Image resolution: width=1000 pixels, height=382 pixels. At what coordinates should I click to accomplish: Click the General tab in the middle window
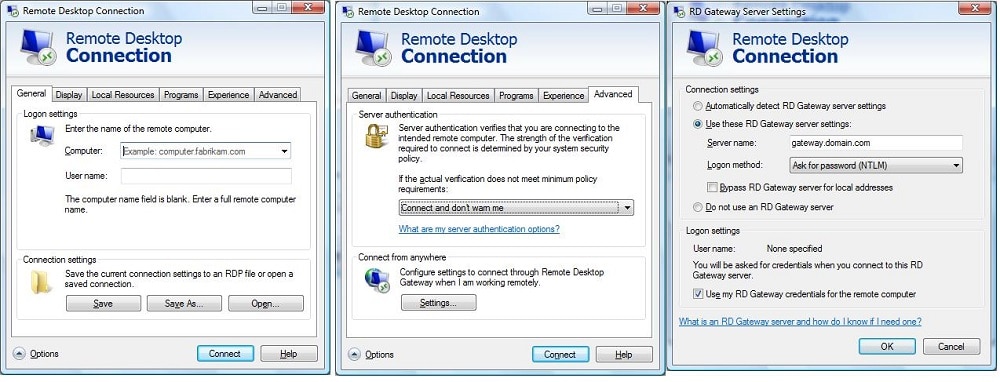[x=366, y=95]
